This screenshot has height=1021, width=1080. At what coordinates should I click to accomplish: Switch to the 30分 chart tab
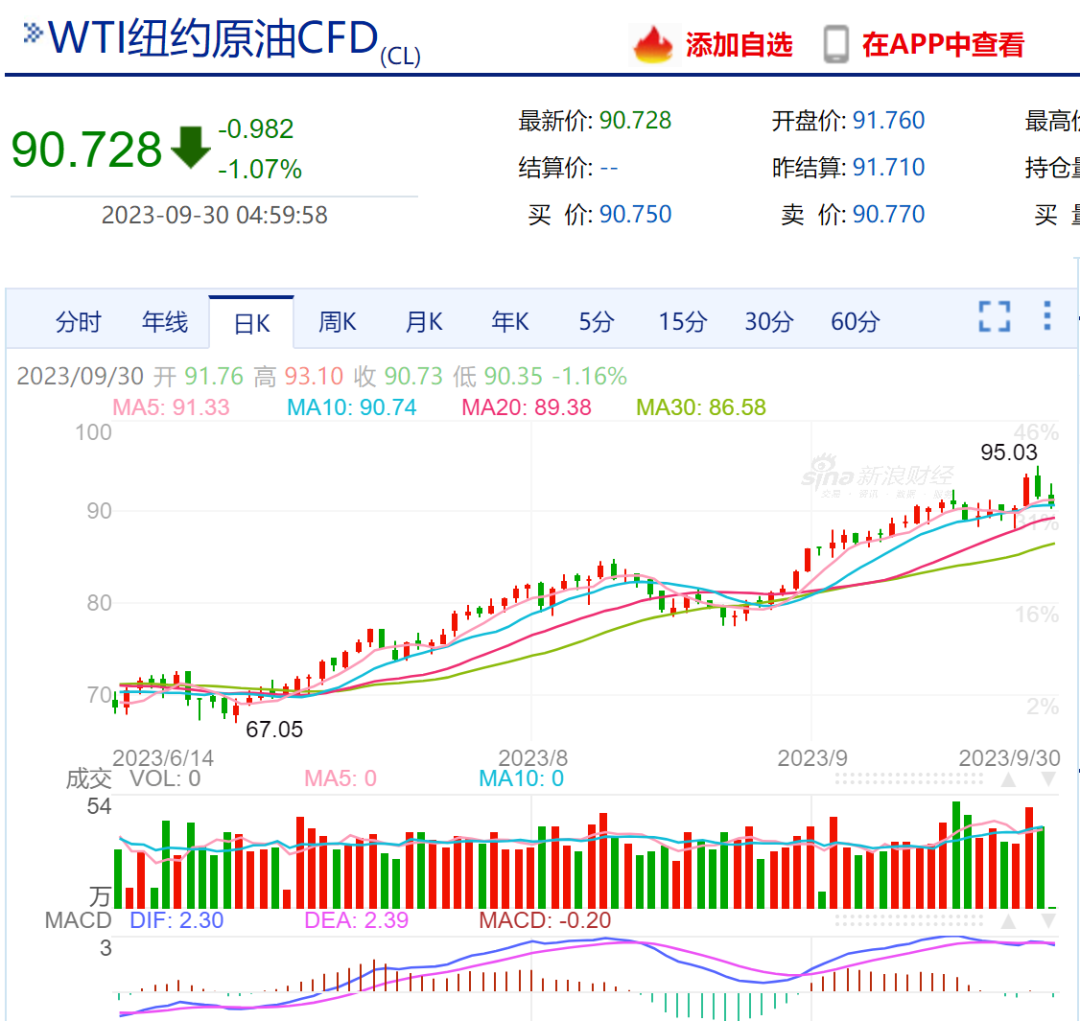(x=769, y=322)
